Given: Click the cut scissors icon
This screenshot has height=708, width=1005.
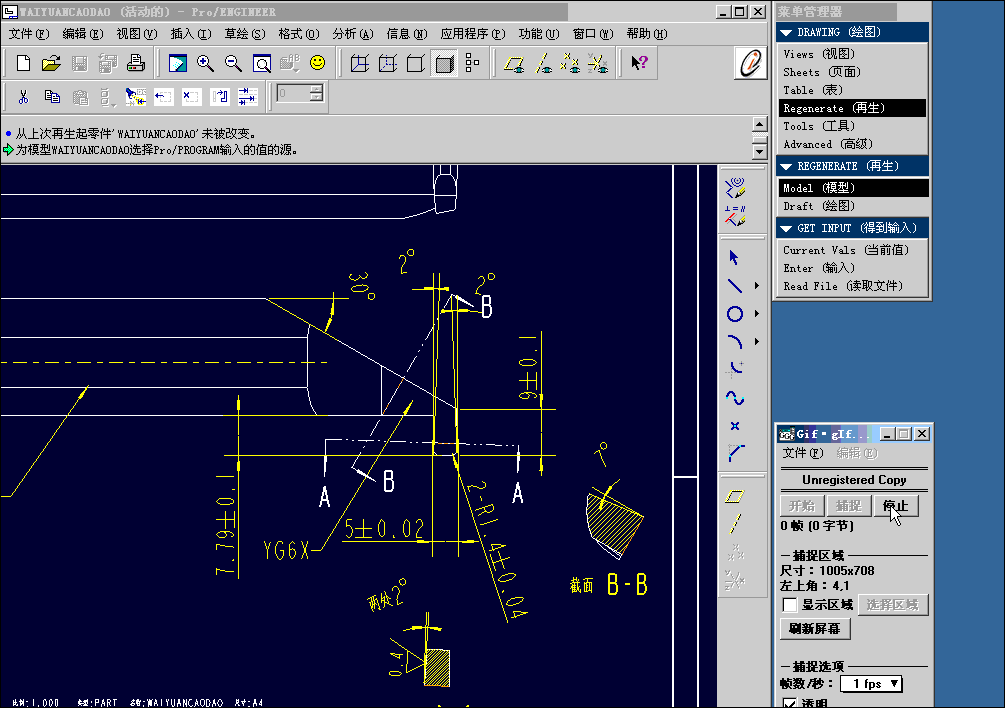Looking at the screenshot, I should click(24, 97).
